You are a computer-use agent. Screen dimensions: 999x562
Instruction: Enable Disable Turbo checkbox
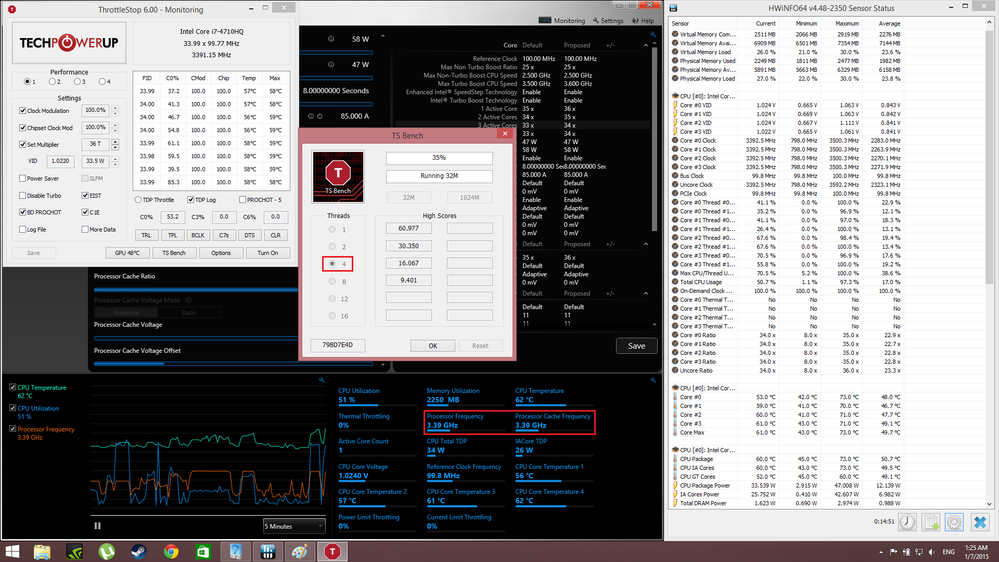pyautogui.click(x=23, y=196)
